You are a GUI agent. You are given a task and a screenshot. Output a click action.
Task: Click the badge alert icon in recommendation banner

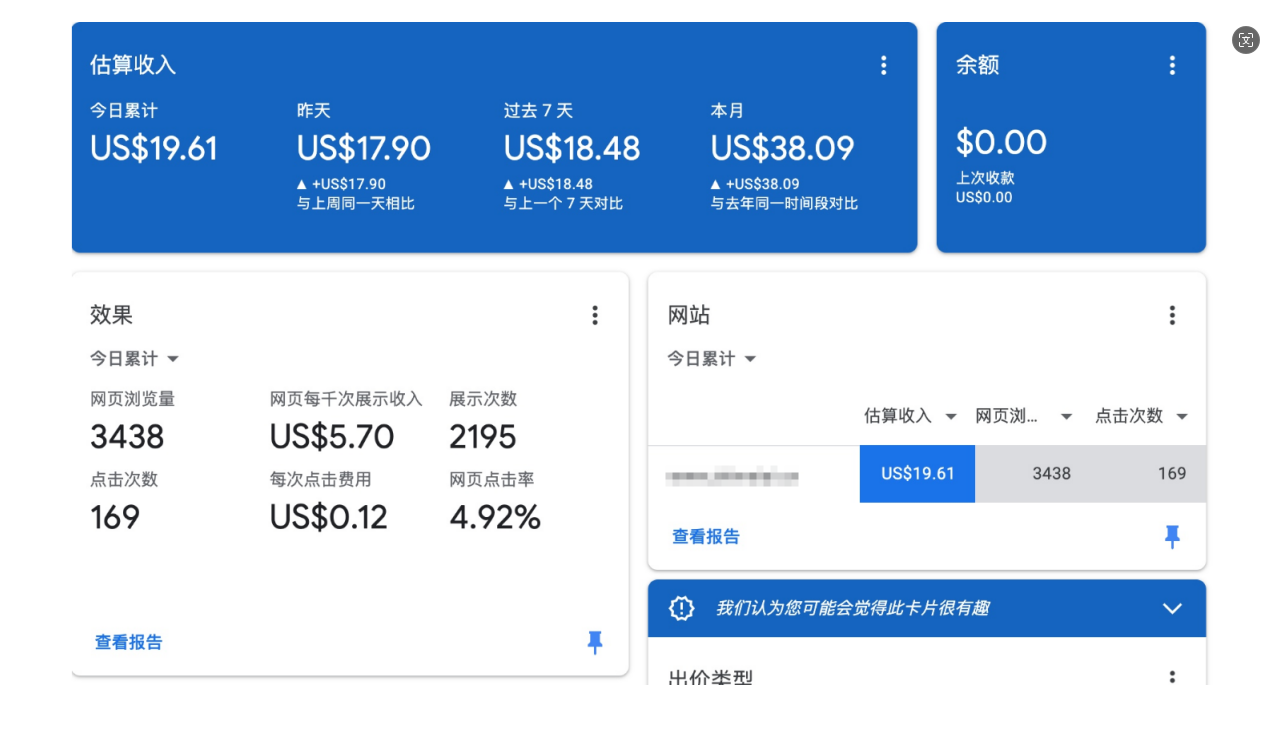coord(681,608)
